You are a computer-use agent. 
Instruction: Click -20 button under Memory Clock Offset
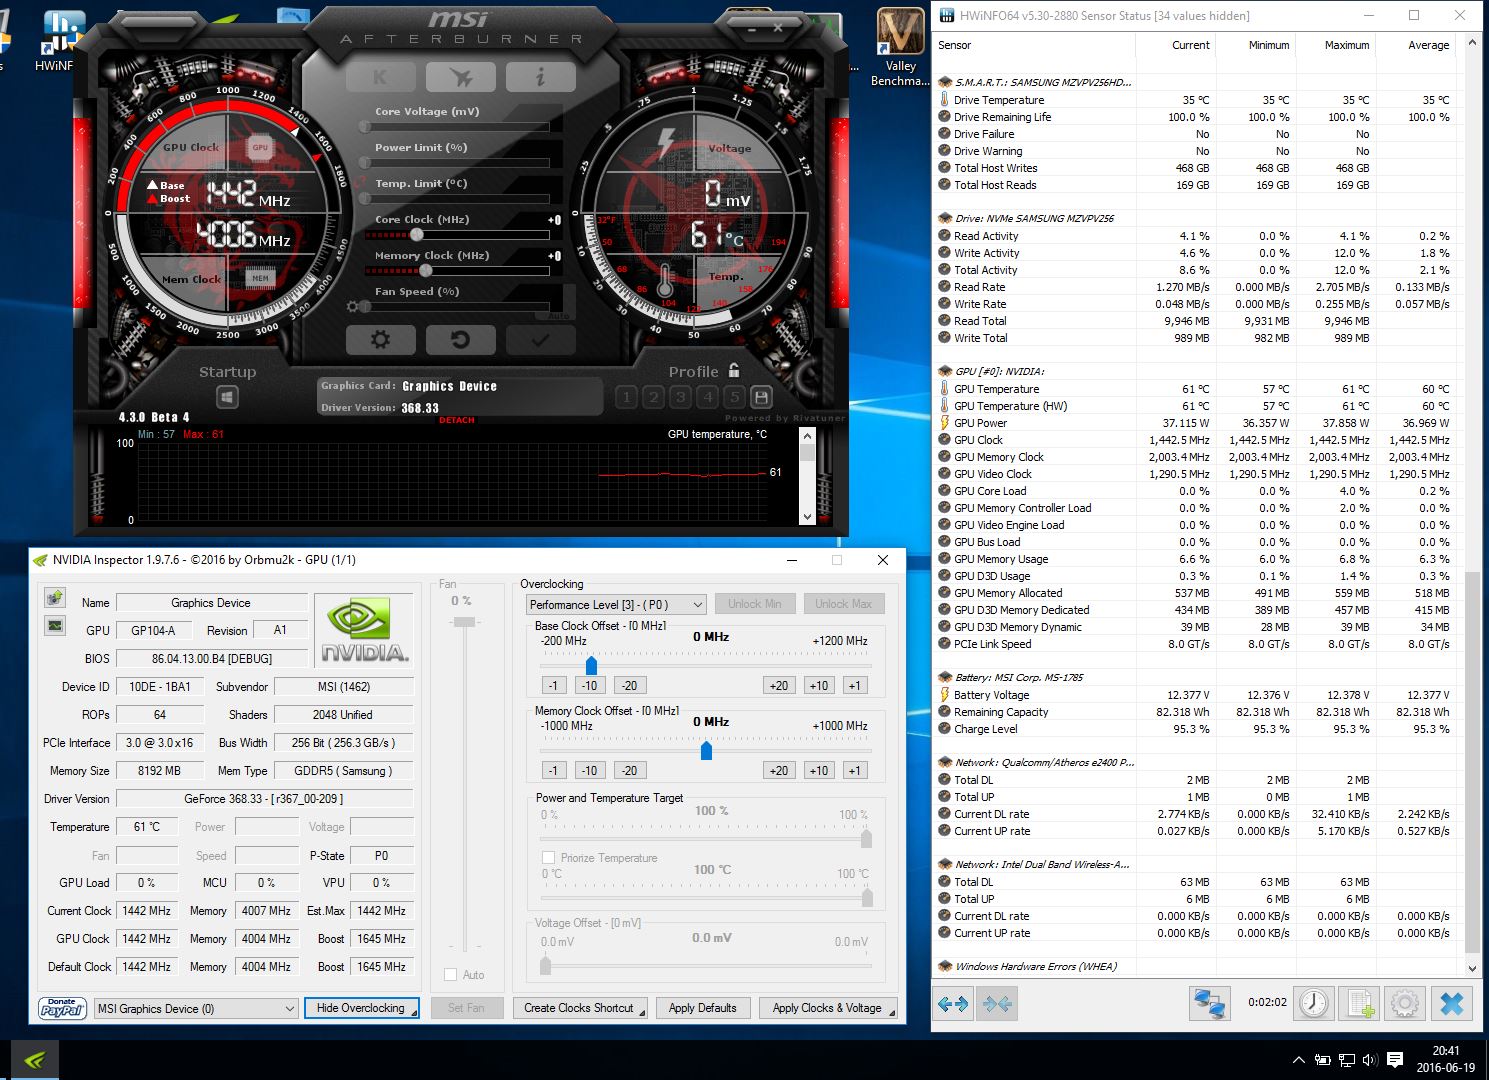(x=629, y=770)
